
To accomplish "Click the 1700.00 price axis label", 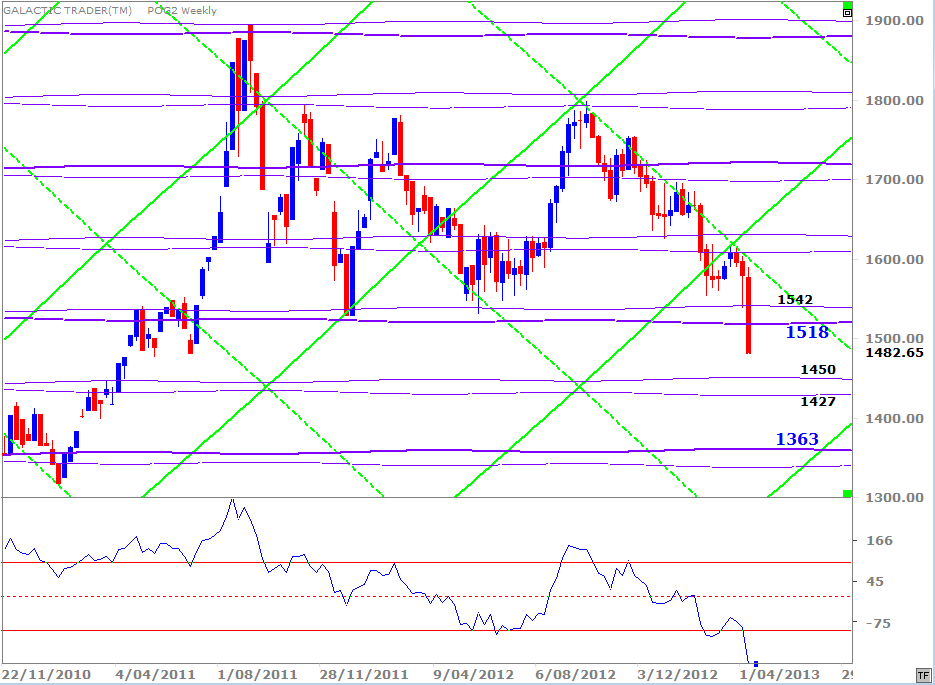I will point(894,179).
